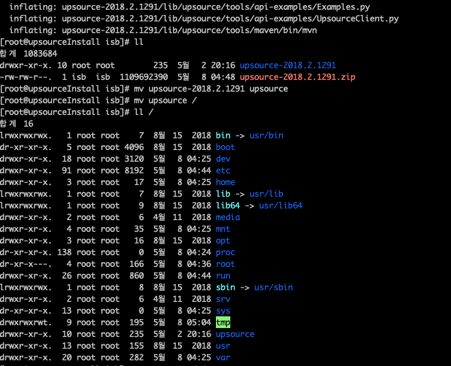Click the 'usr/lib' link target
Screen dimensions: 451x366
[266, 194]
